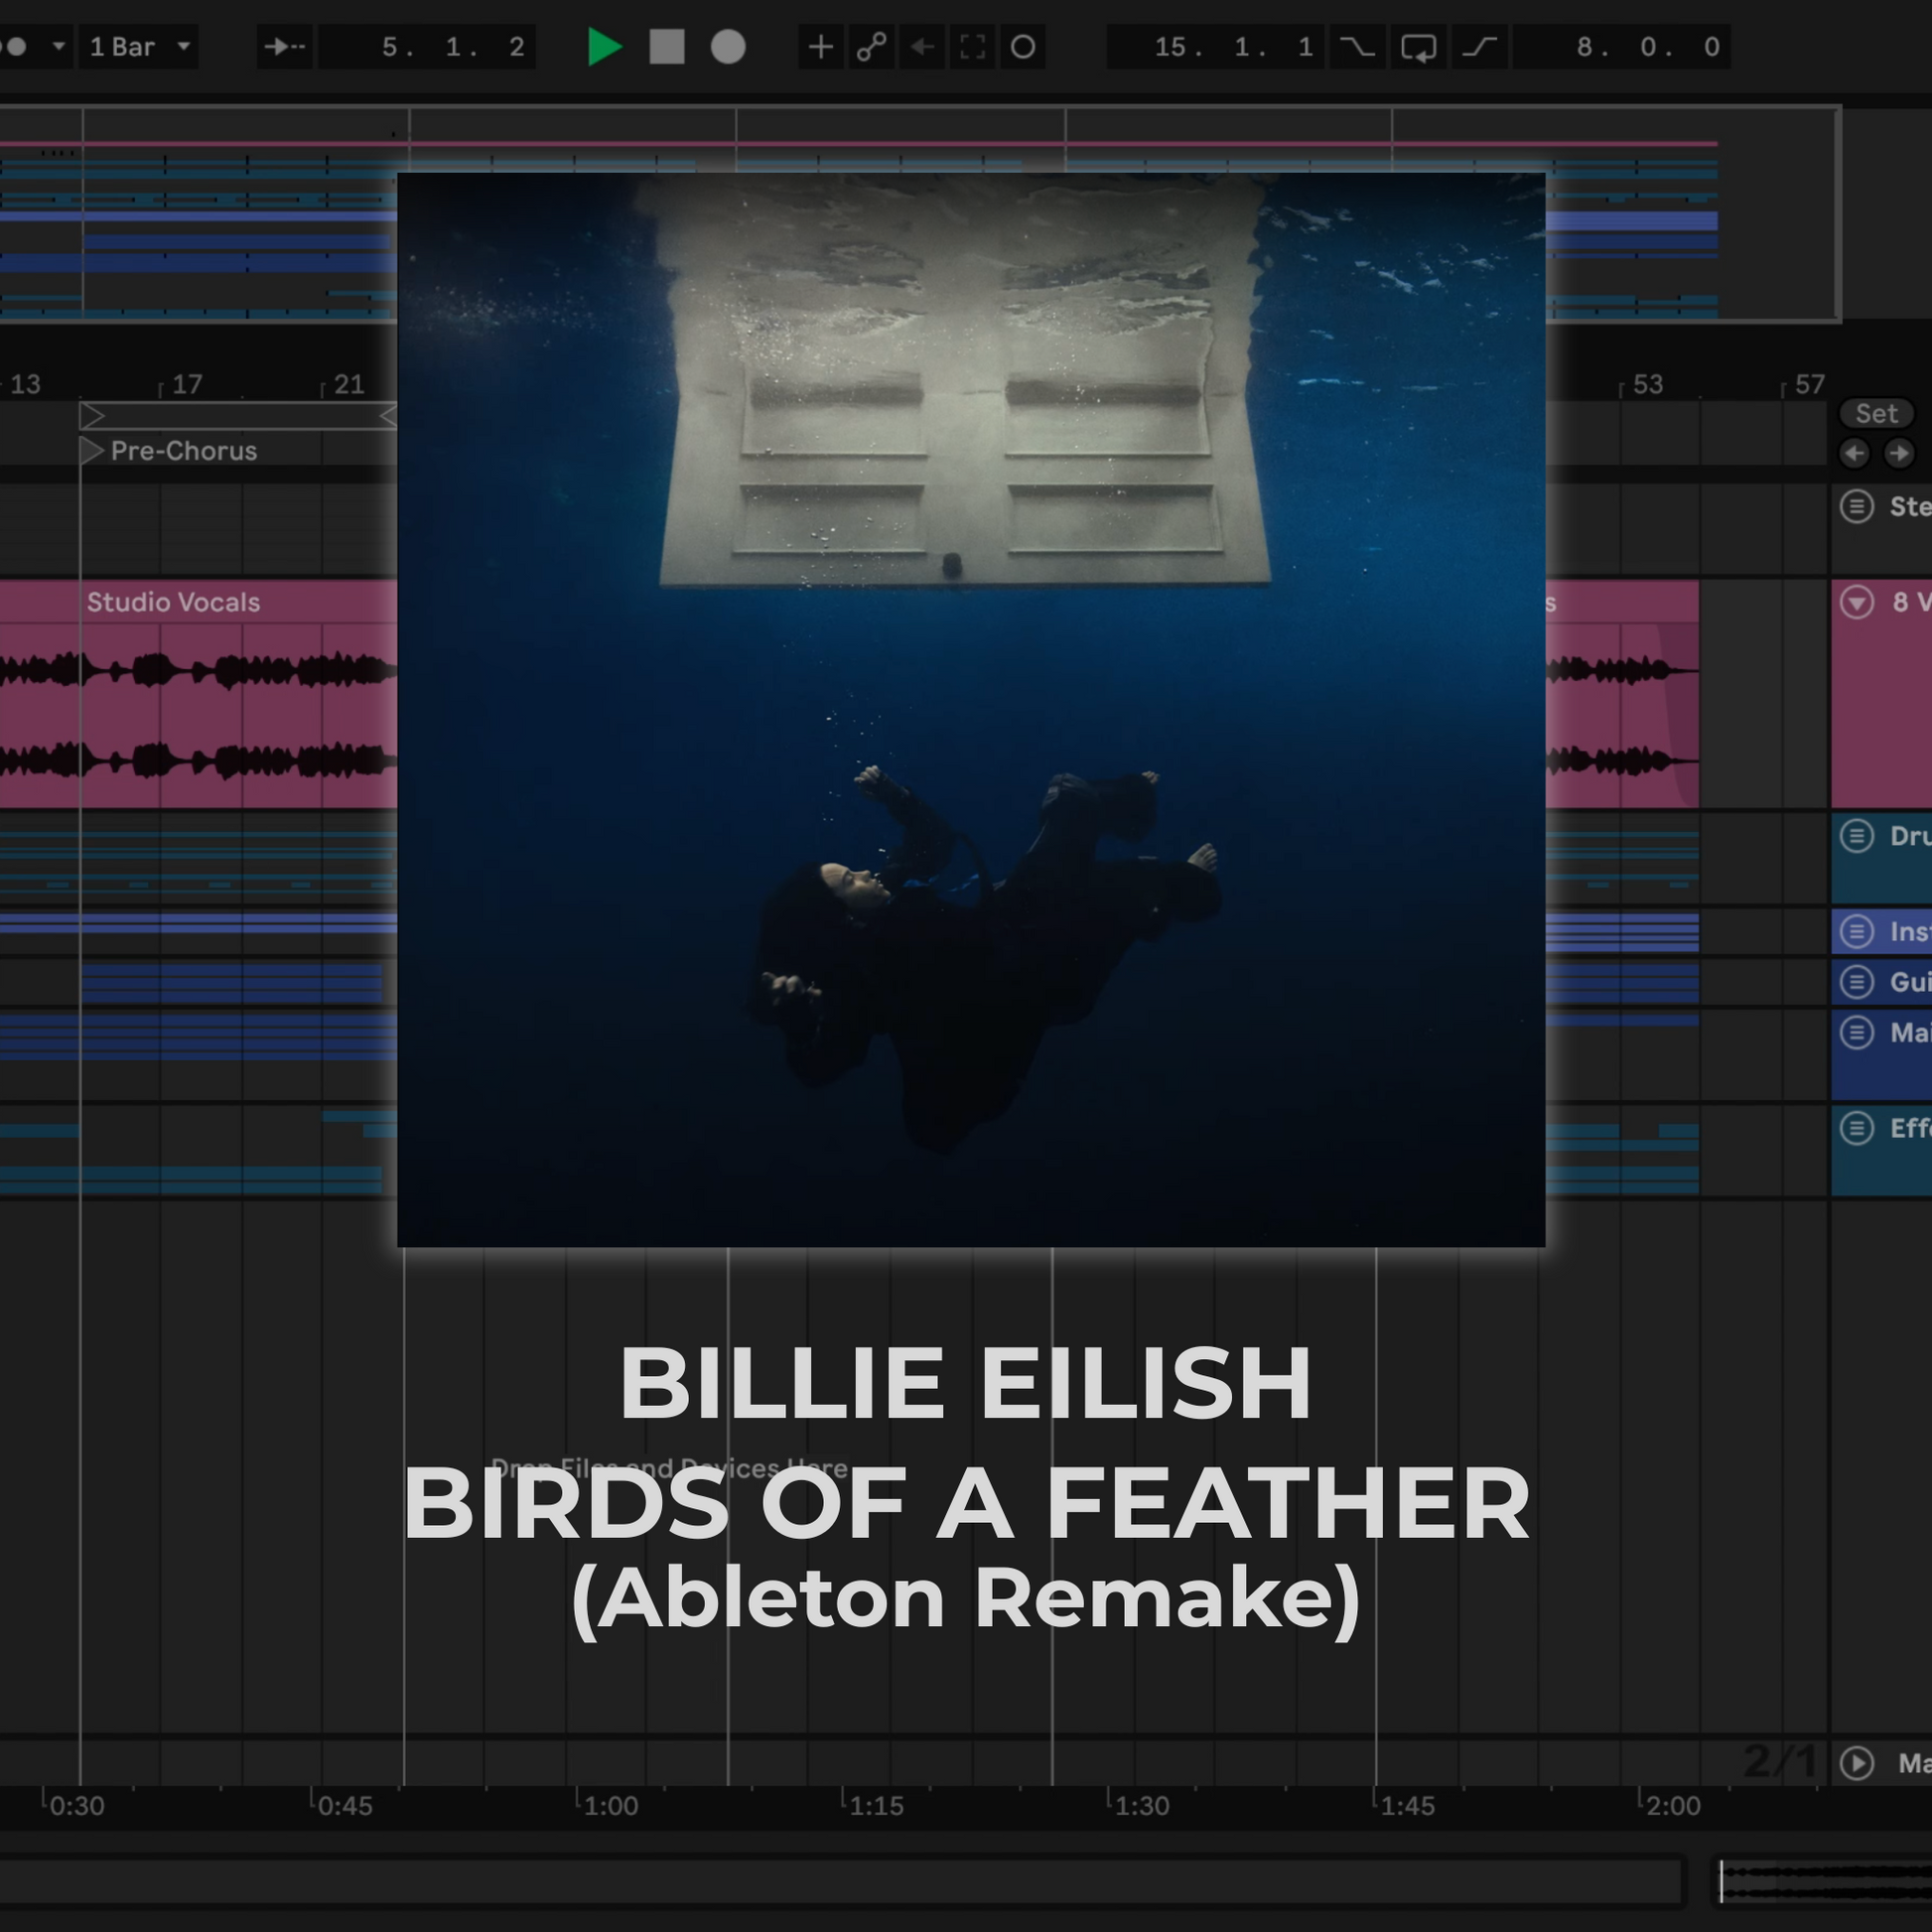
Task: Toggle MIDI Arrangement Overdub plus icon
Action: tap(821, 47)
